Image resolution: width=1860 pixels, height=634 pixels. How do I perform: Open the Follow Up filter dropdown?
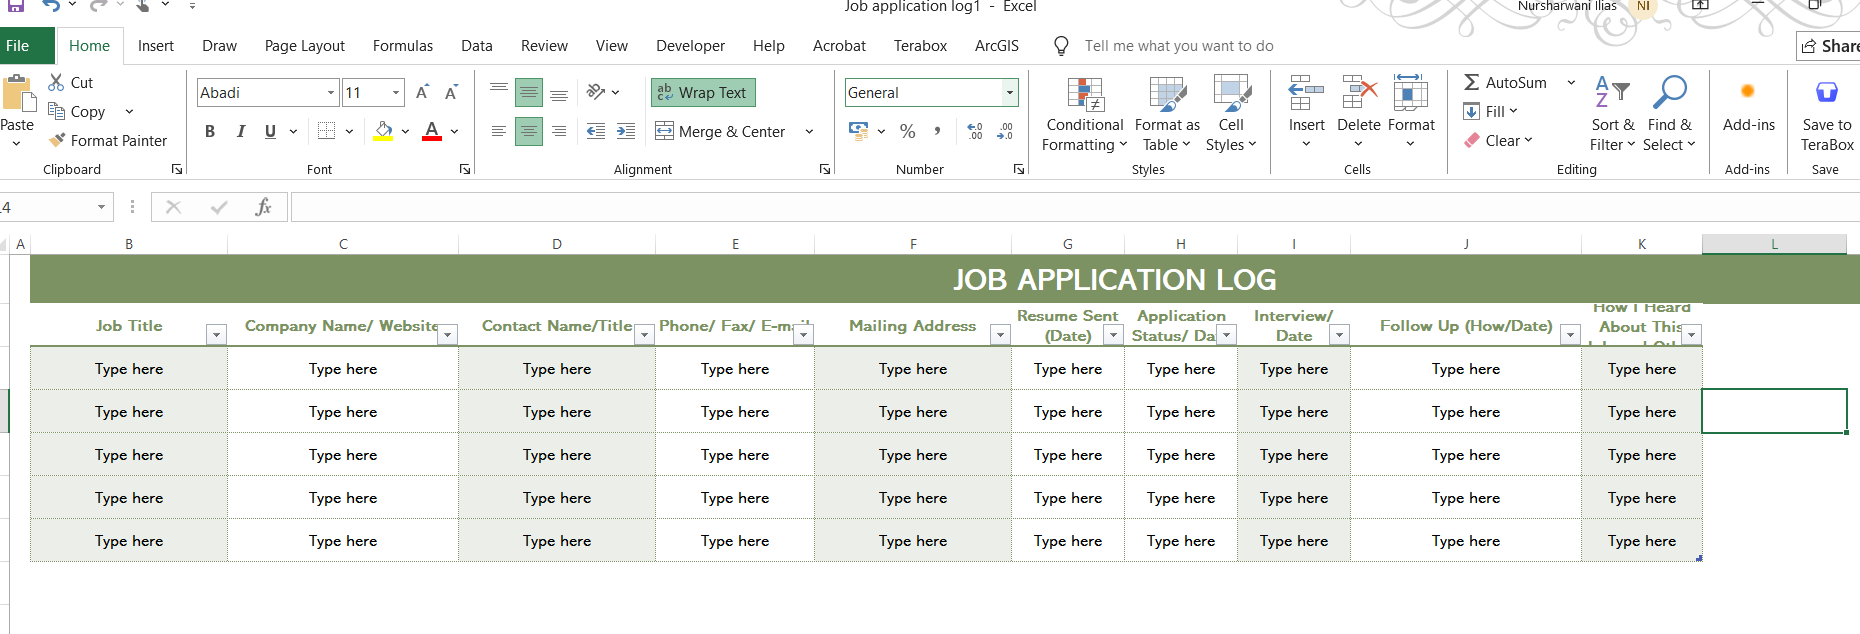(1570, 335)
